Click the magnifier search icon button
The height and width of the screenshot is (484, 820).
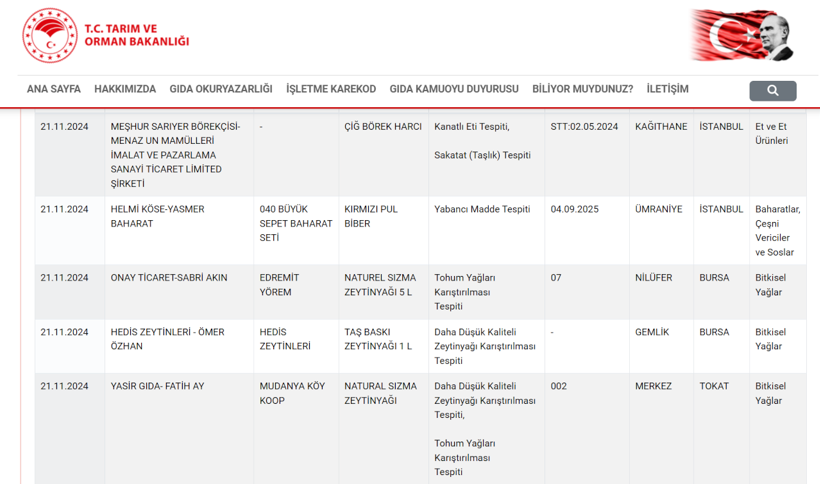772,90
